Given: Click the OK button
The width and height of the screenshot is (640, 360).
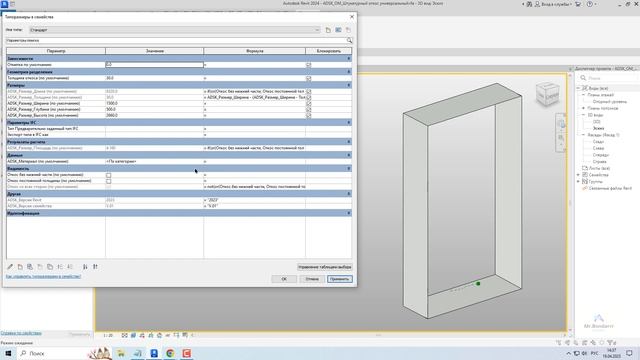Looking at the screenshot, I should pyautogui.click(x=284, y=279).
